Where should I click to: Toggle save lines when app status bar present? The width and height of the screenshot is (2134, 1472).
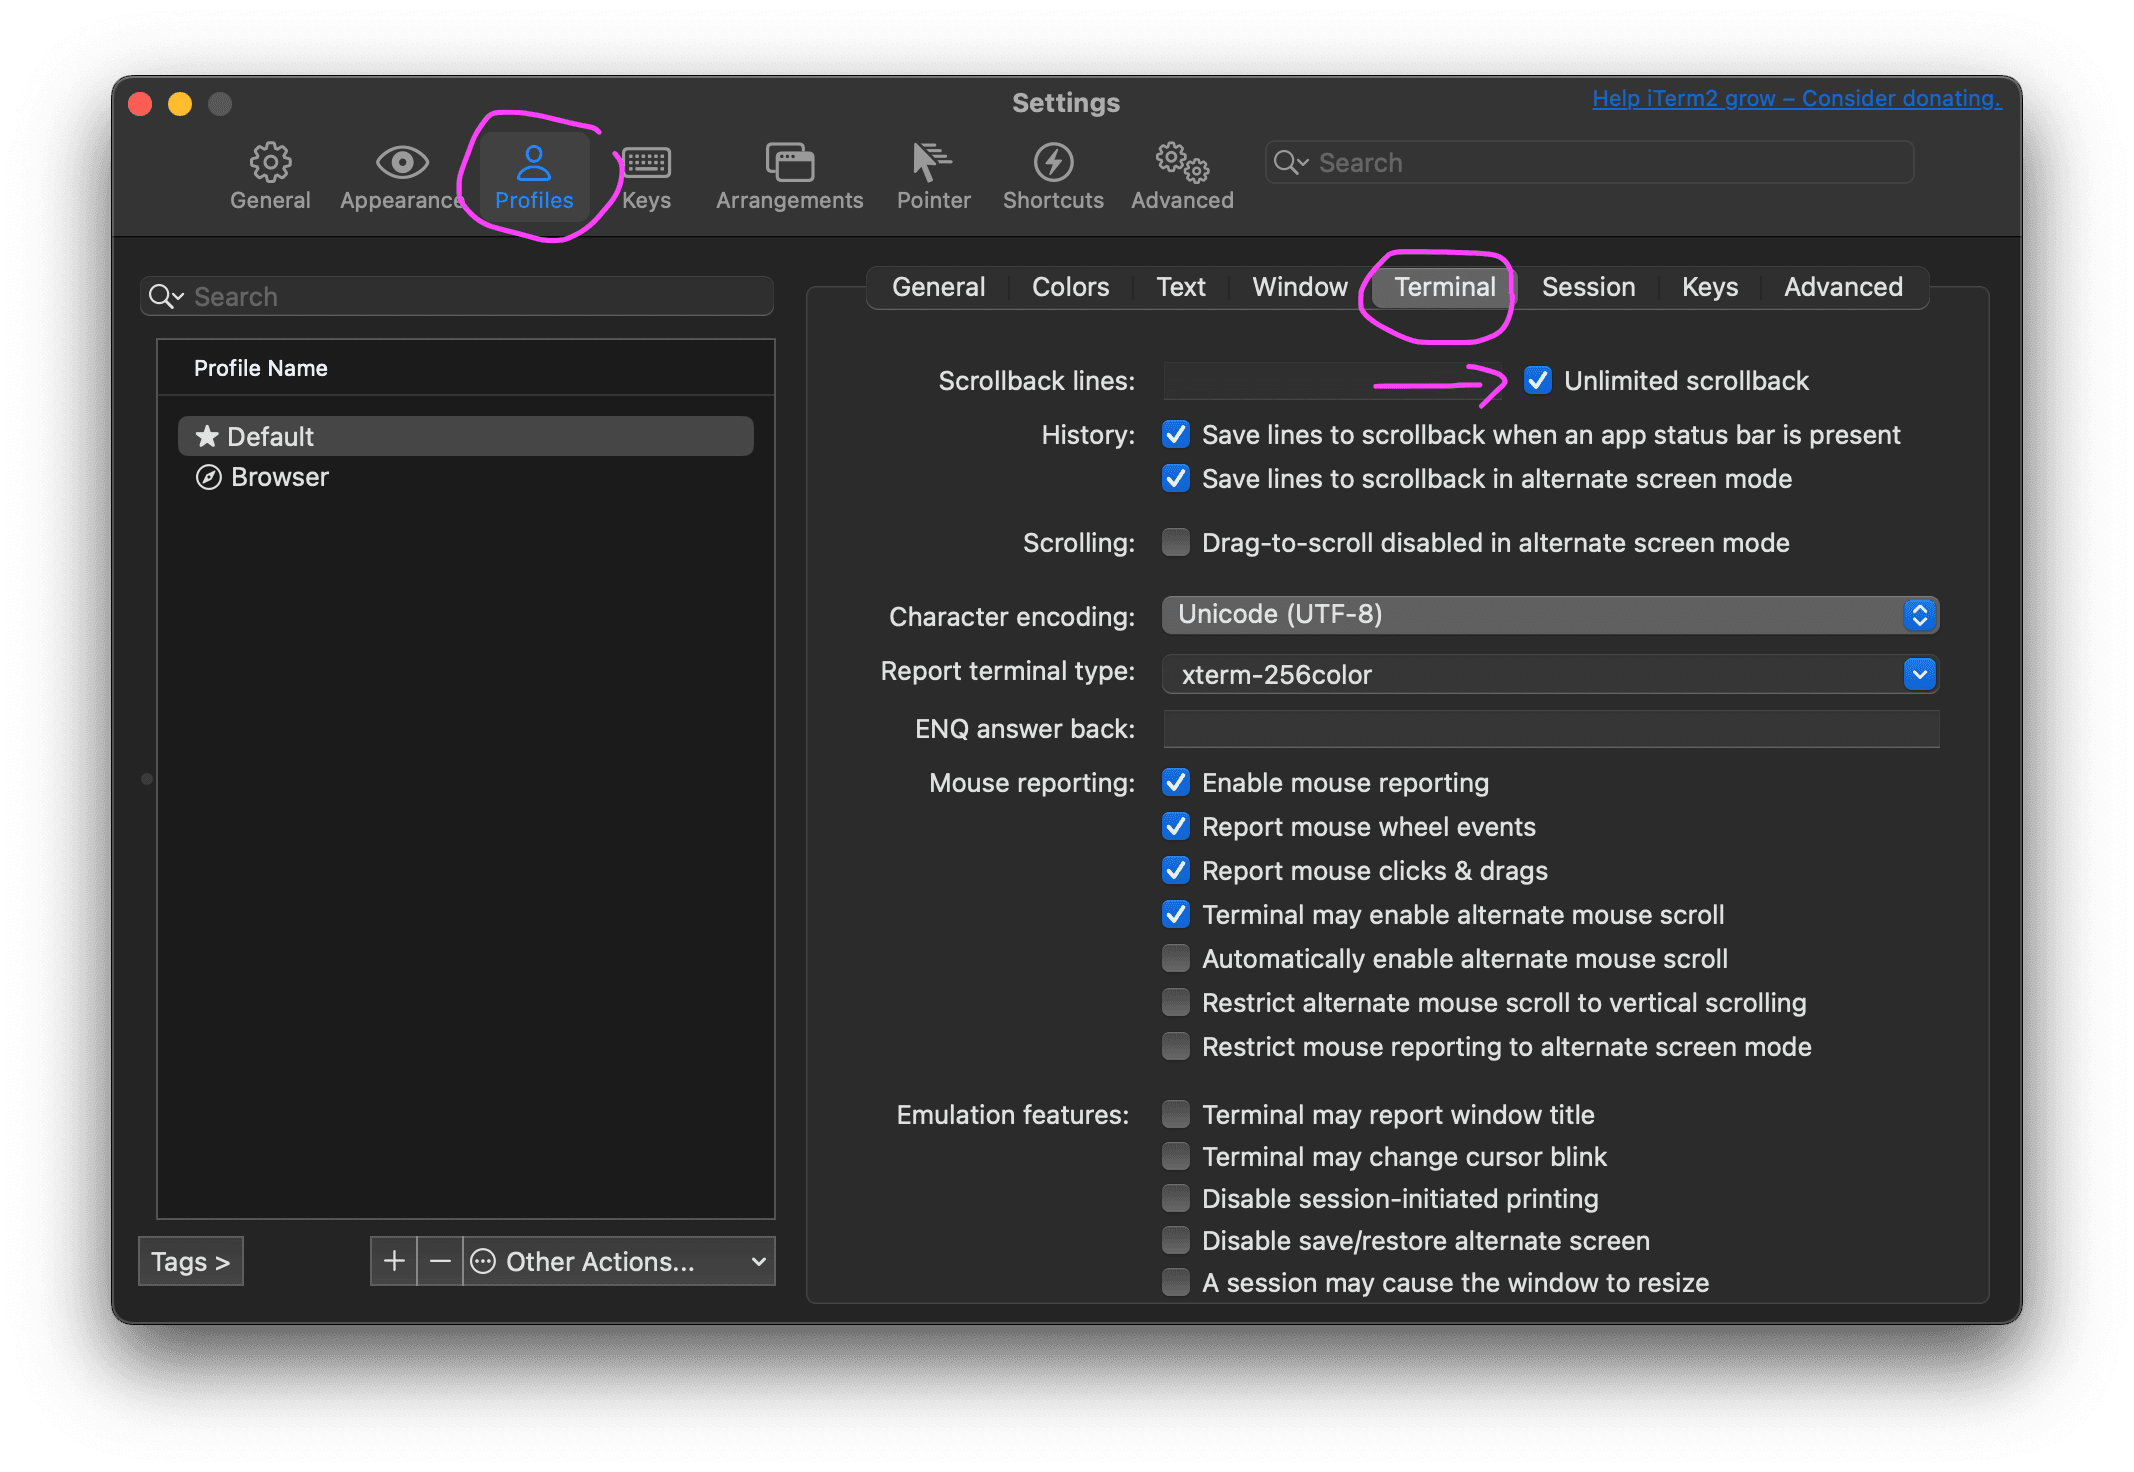tap(1176, 434)
